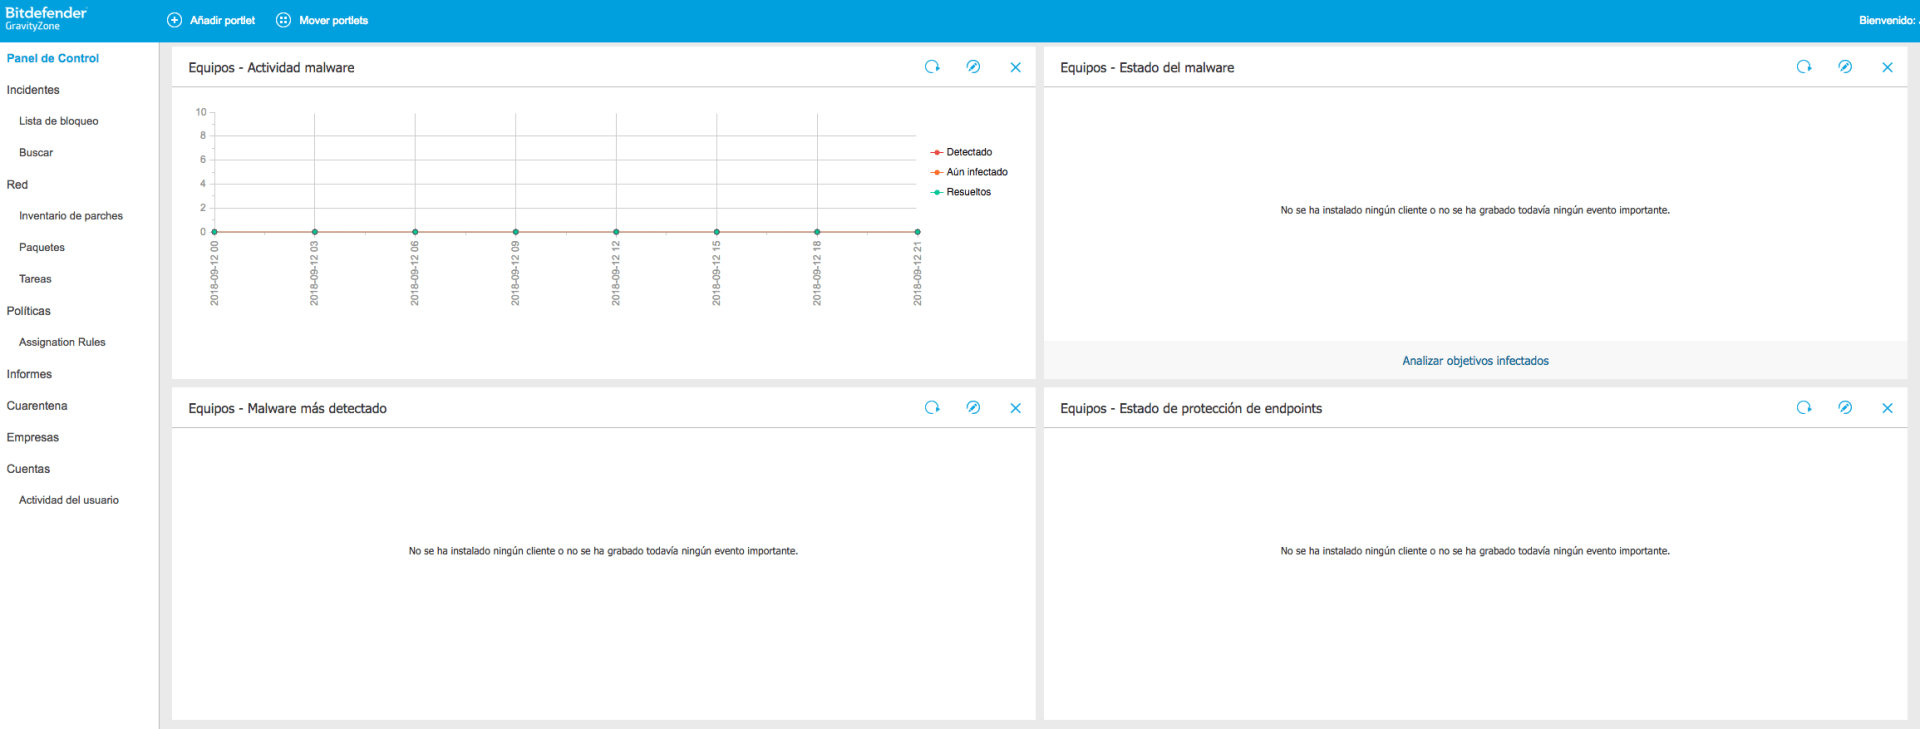Click the Equipos - Actividad malware title
This screenshot has width=1920, height=729.
click(x=271, y=68)
